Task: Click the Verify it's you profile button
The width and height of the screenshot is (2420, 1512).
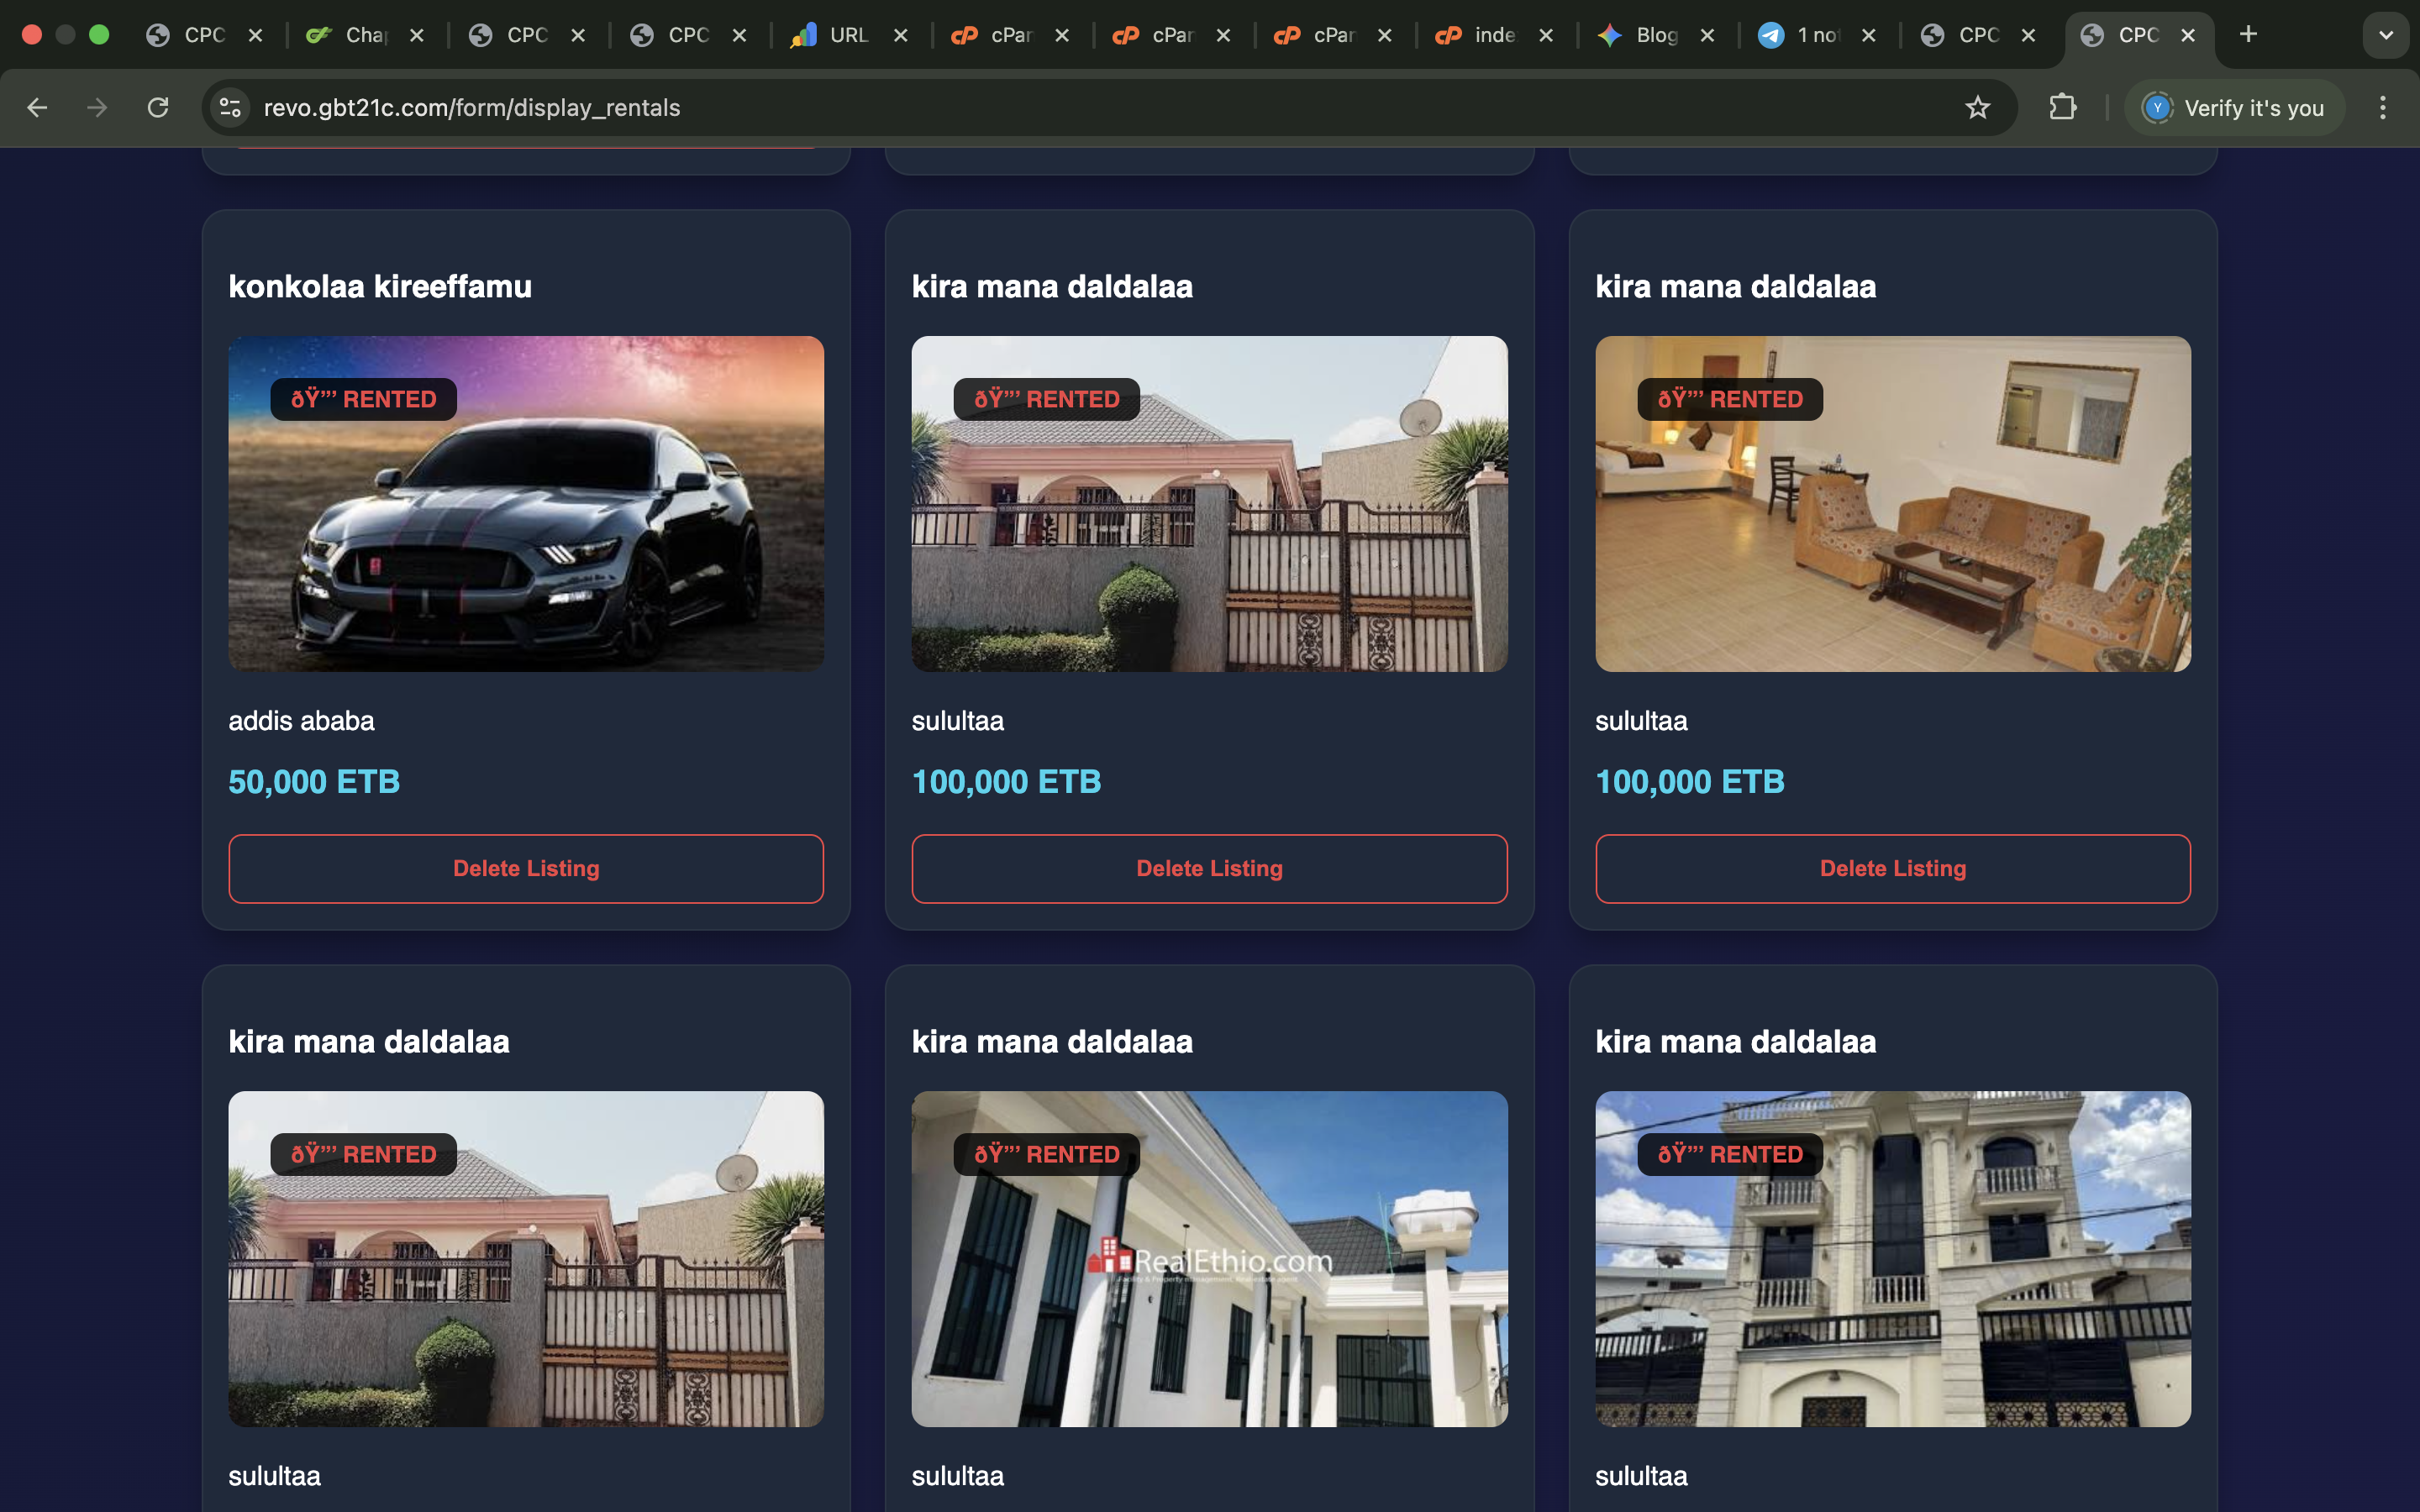Action: pos(2234,107)
